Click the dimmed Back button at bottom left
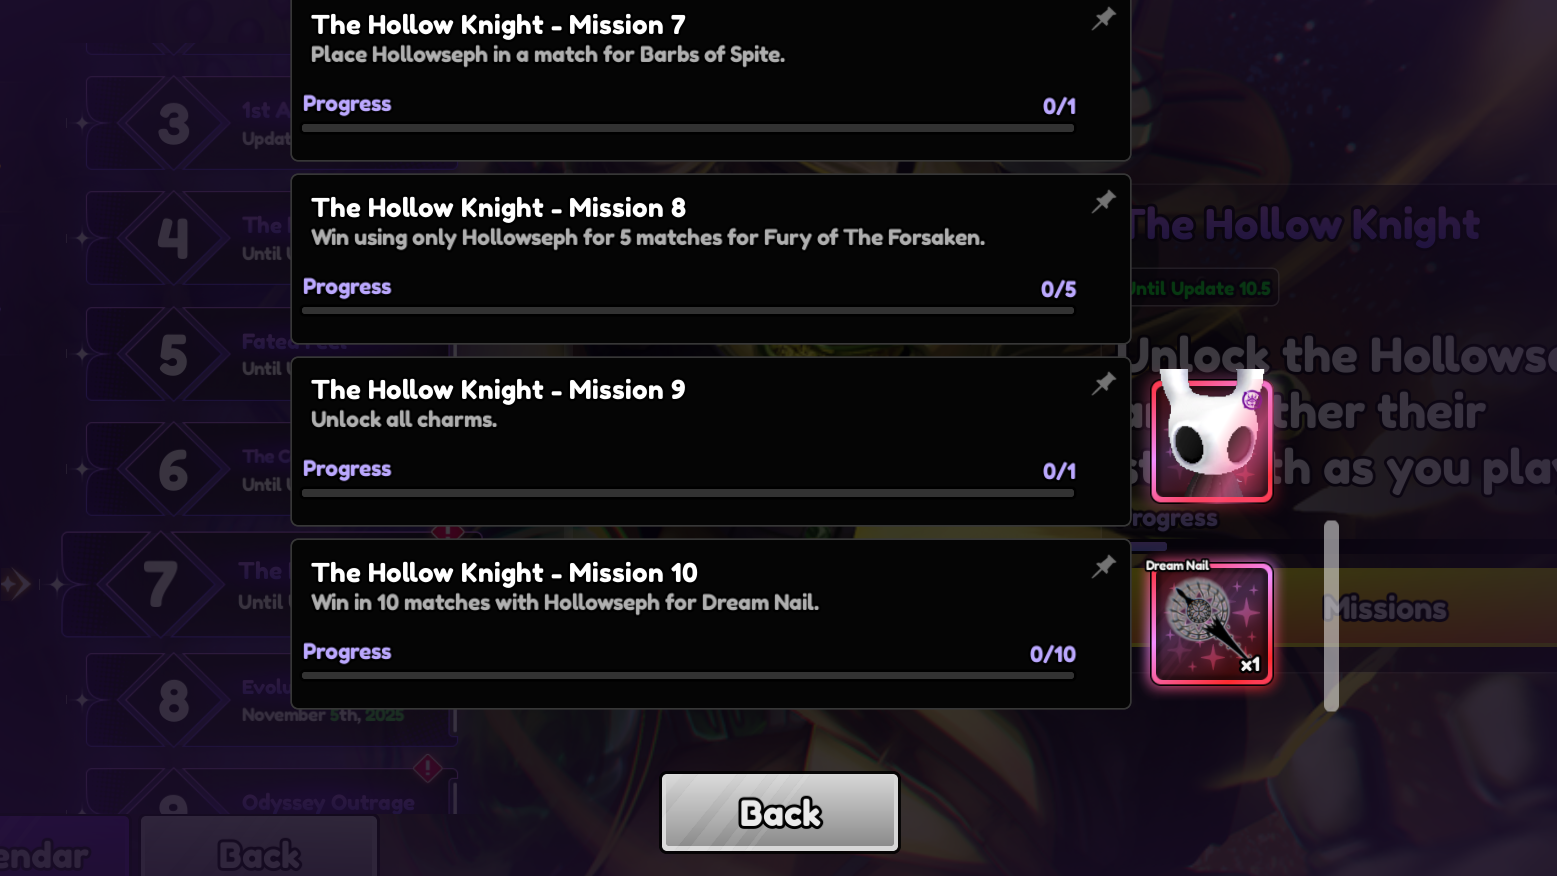 click(259, 848)
